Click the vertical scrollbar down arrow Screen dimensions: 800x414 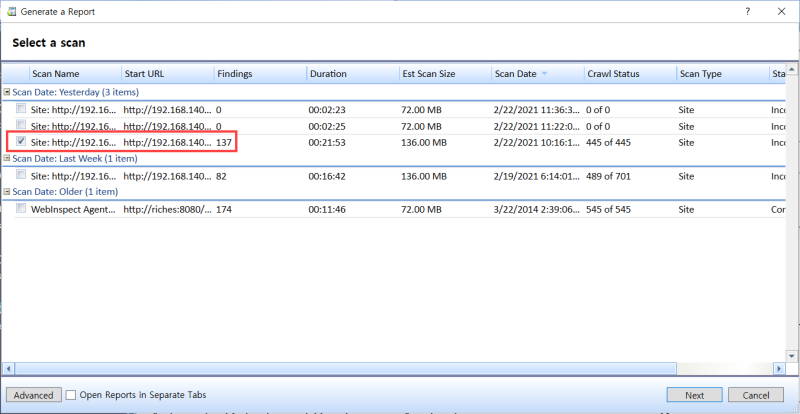(791, 356)
